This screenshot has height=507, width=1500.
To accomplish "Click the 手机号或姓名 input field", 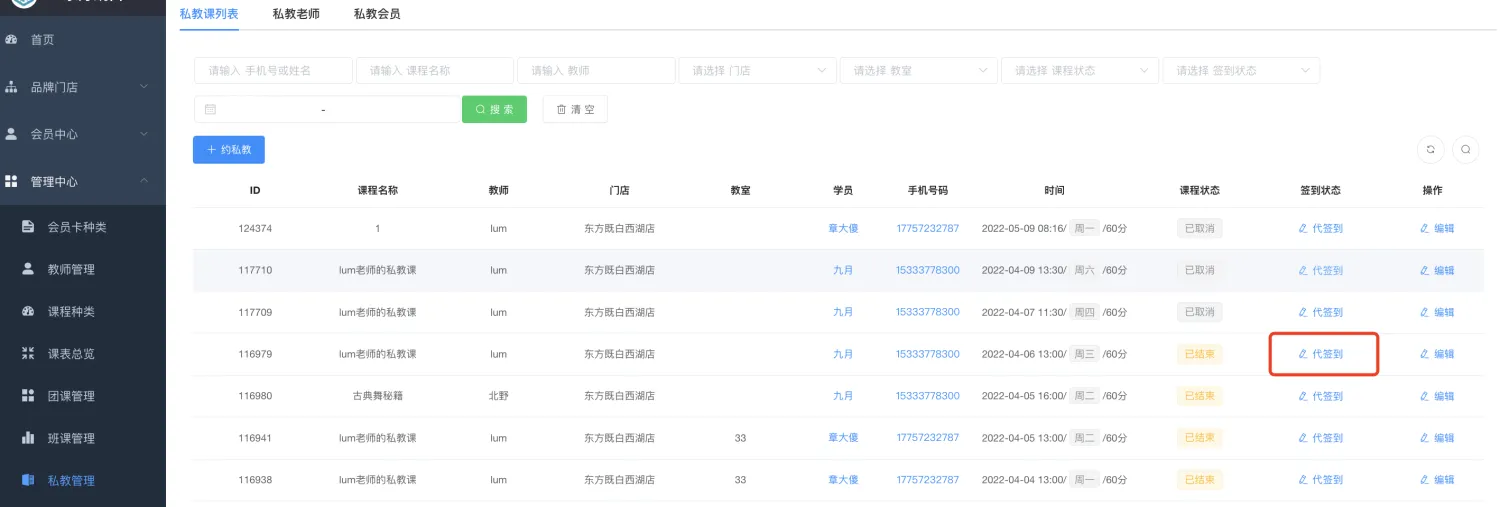I will click(273, 71).
